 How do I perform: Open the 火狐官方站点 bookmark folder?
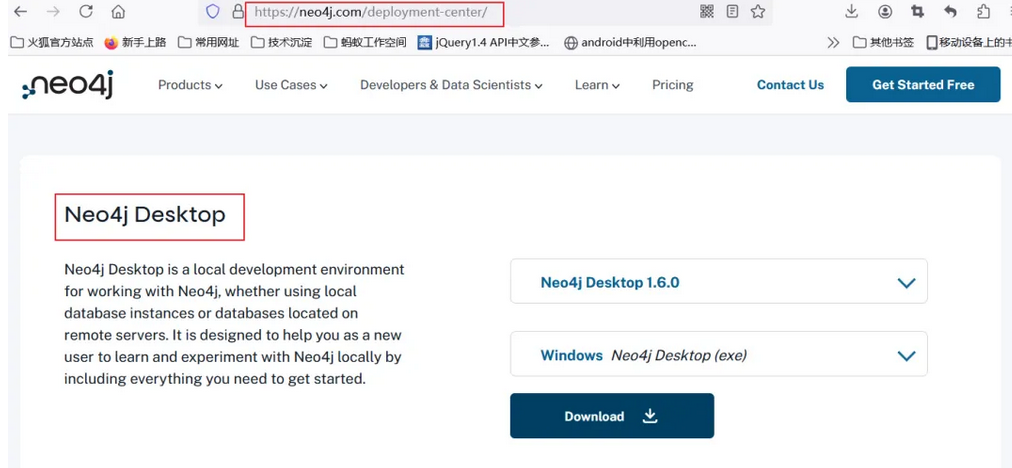click(x=53, y=43)
